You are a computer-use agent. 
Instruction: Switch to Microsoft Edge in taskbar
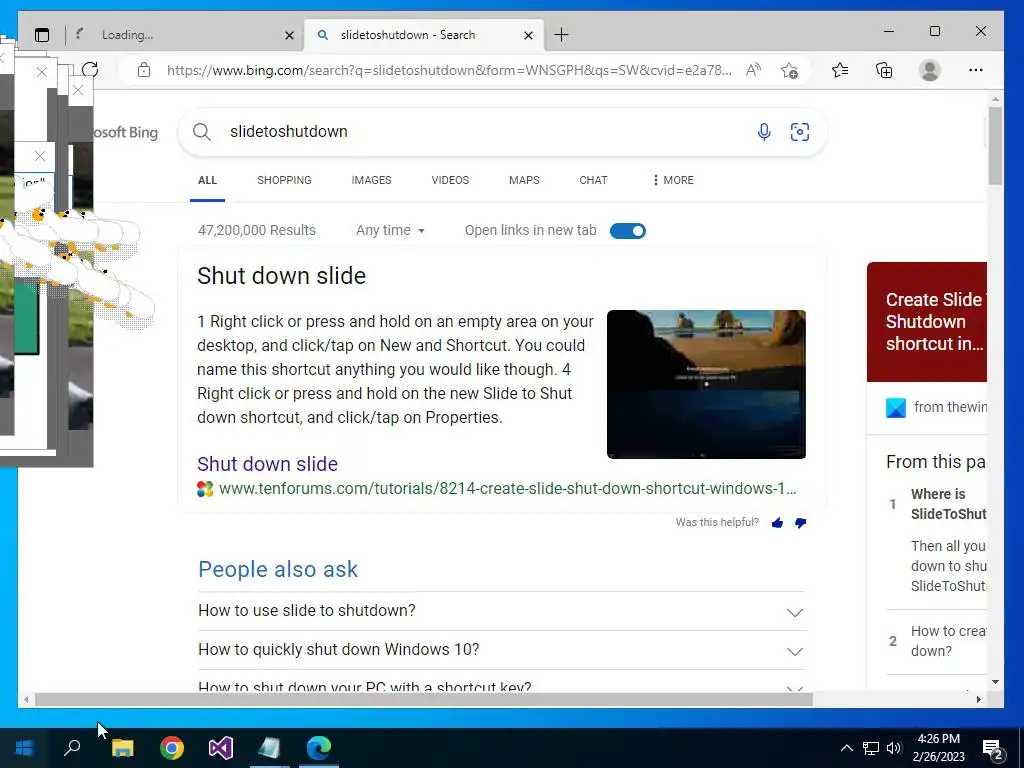319,748
